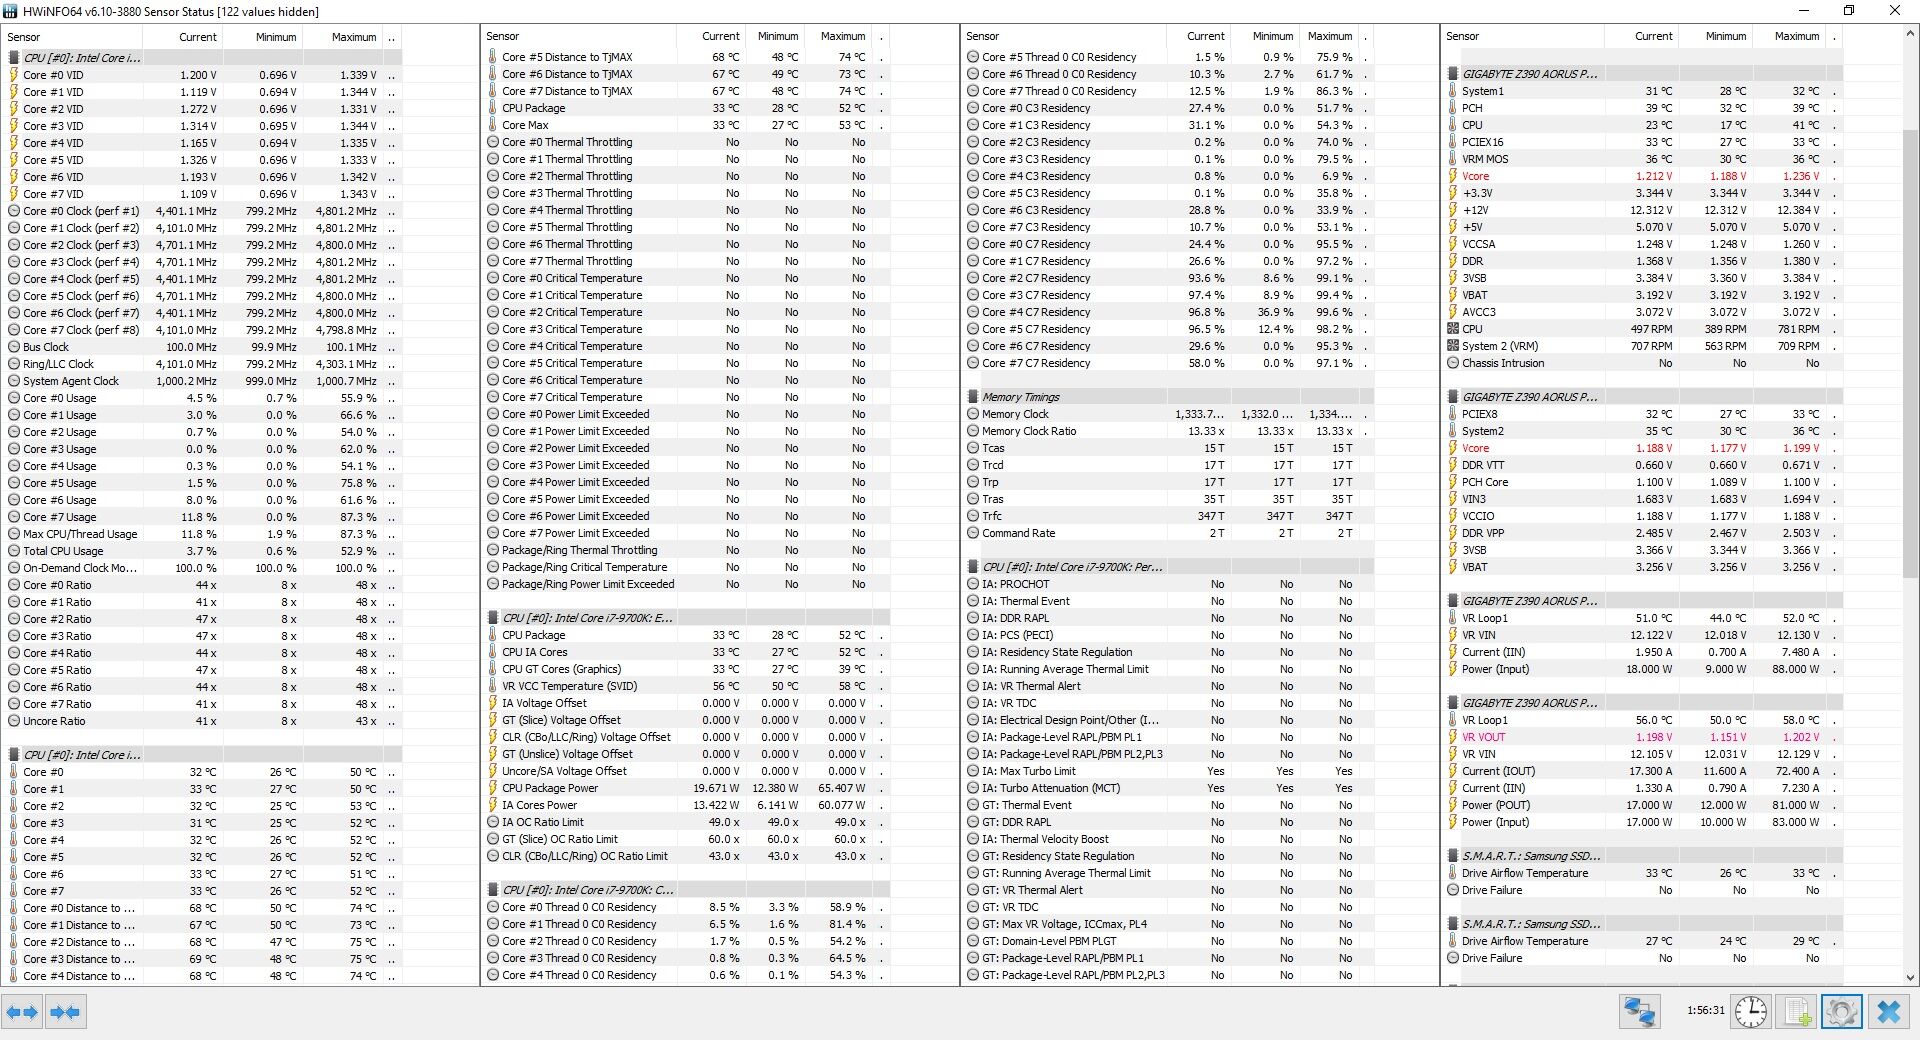Click scrollbar down arrow at right edge
This screenshot has height=1040, width=1920.
click(1911, 978)
